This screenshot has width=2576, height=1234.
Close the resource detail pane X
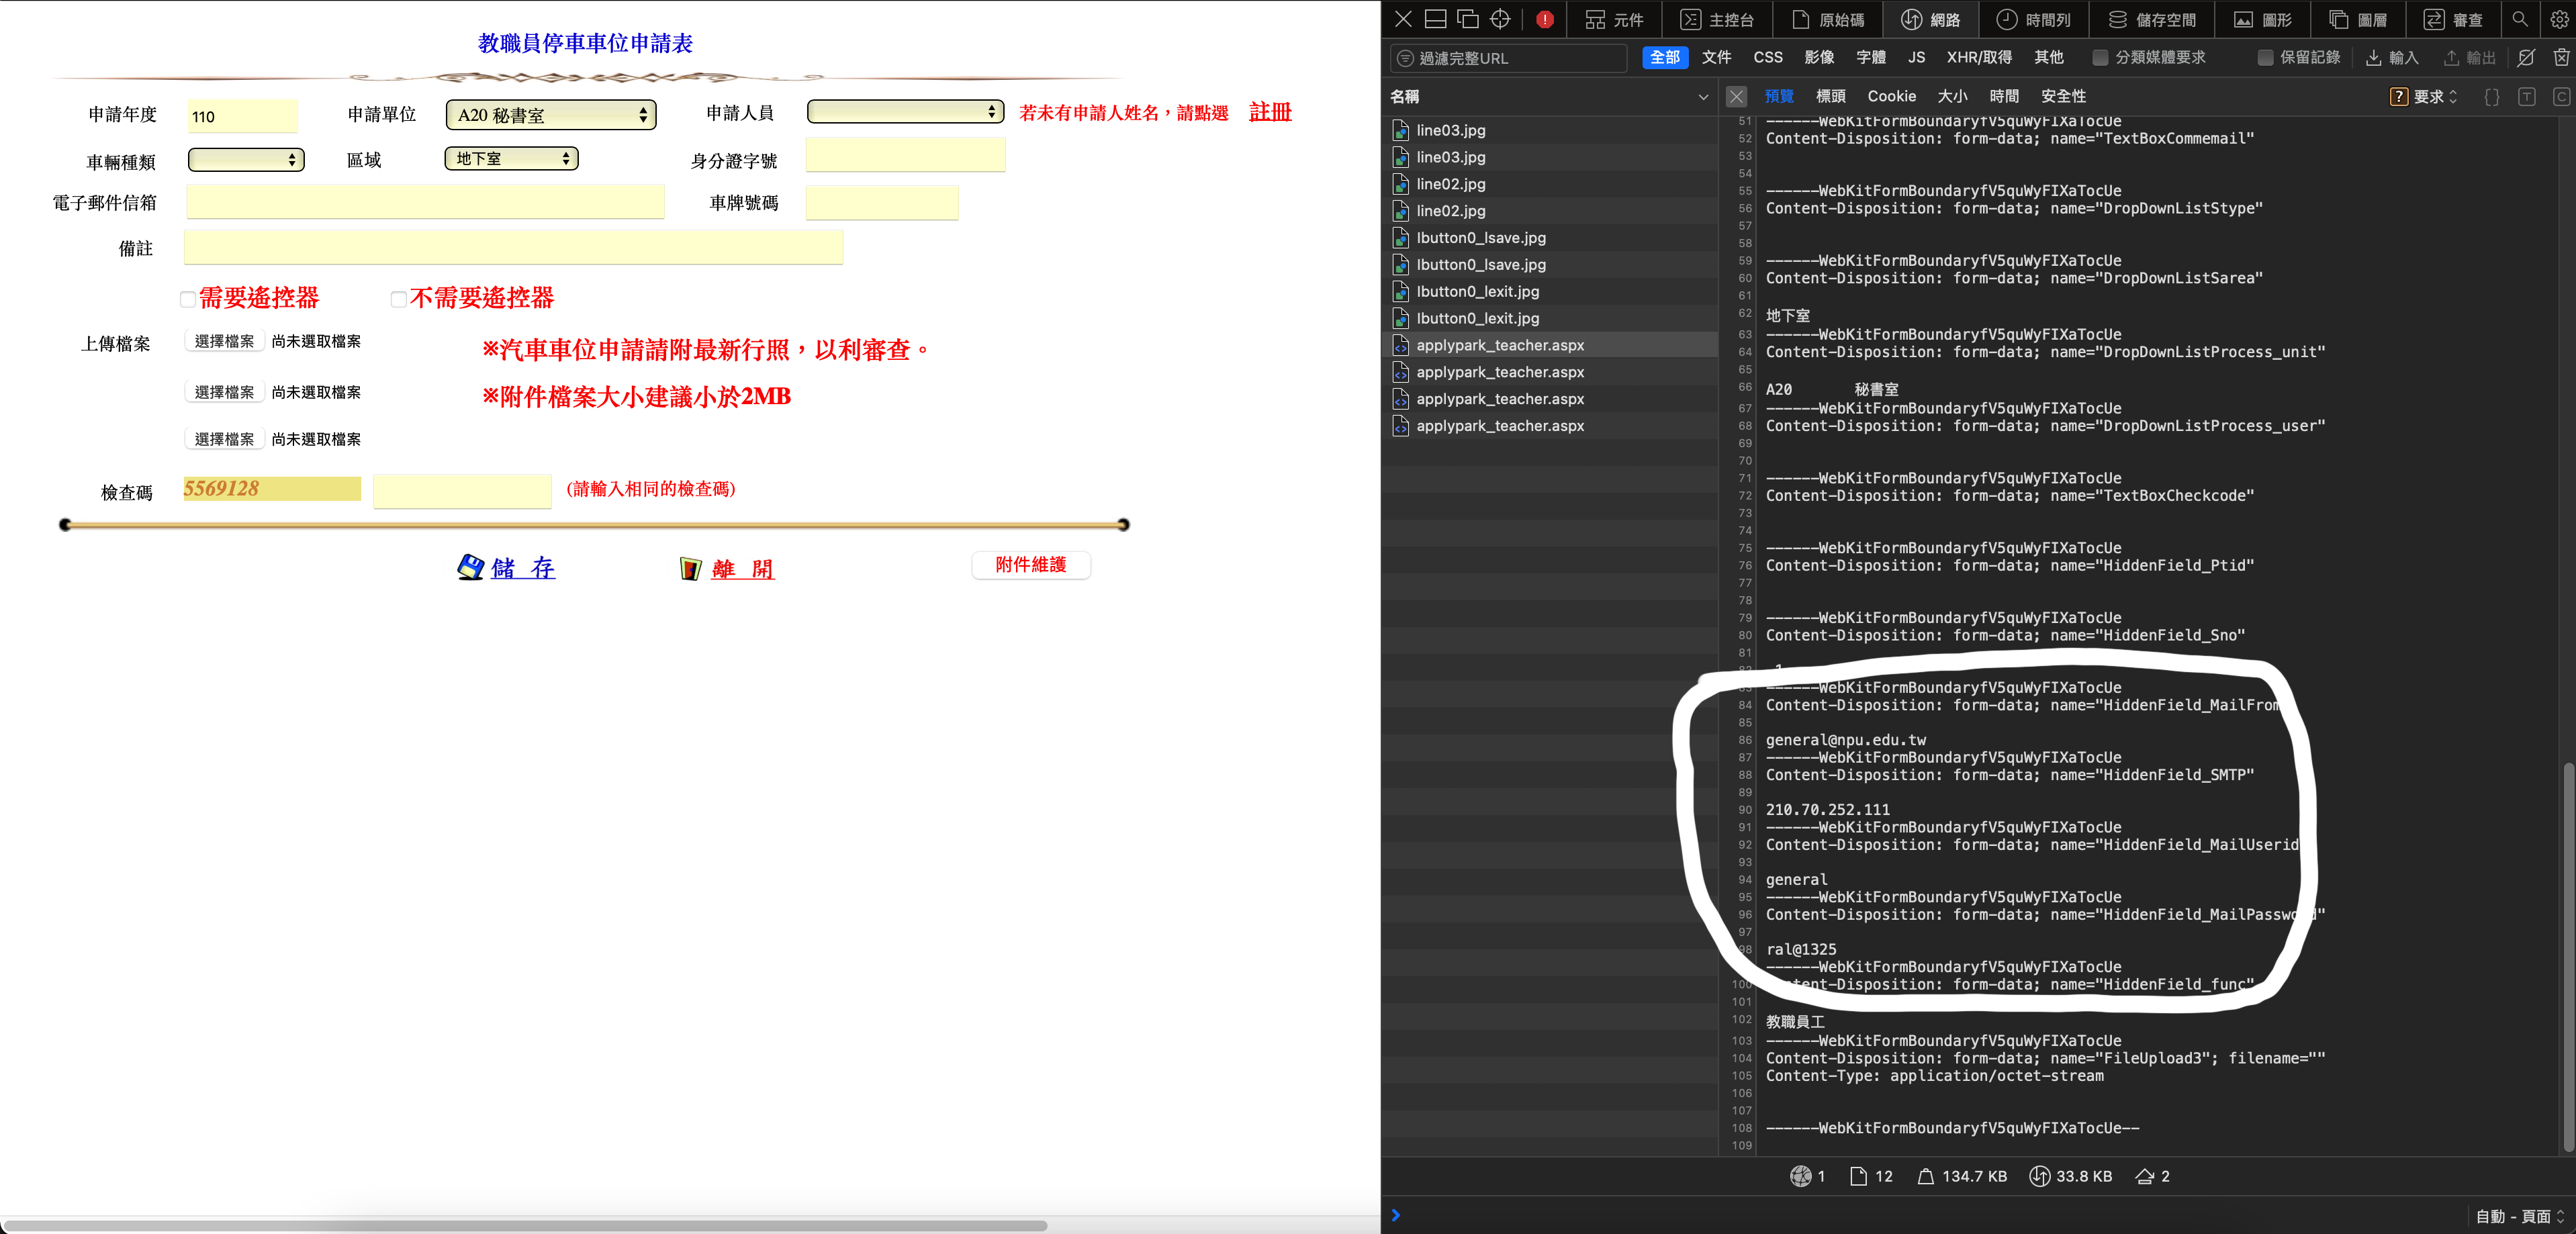pyautogui.click(x=1736, y=96)
